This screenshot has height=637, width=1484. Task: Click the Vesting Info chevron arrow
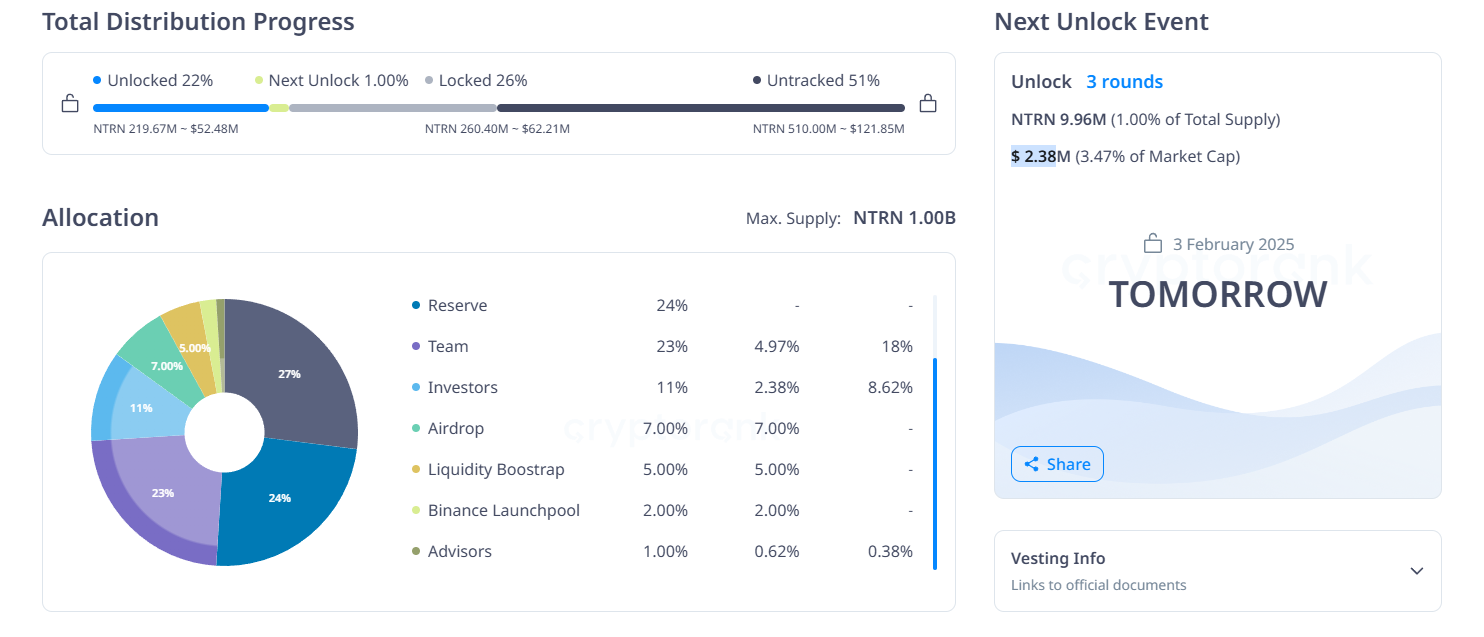(1416, 571)
